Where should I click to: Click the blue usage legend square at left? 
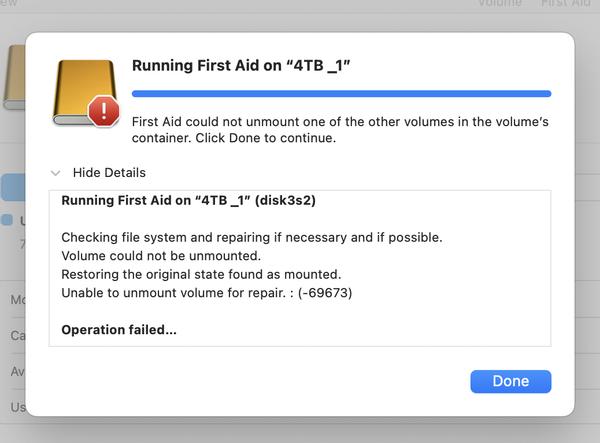coord(7,220)
